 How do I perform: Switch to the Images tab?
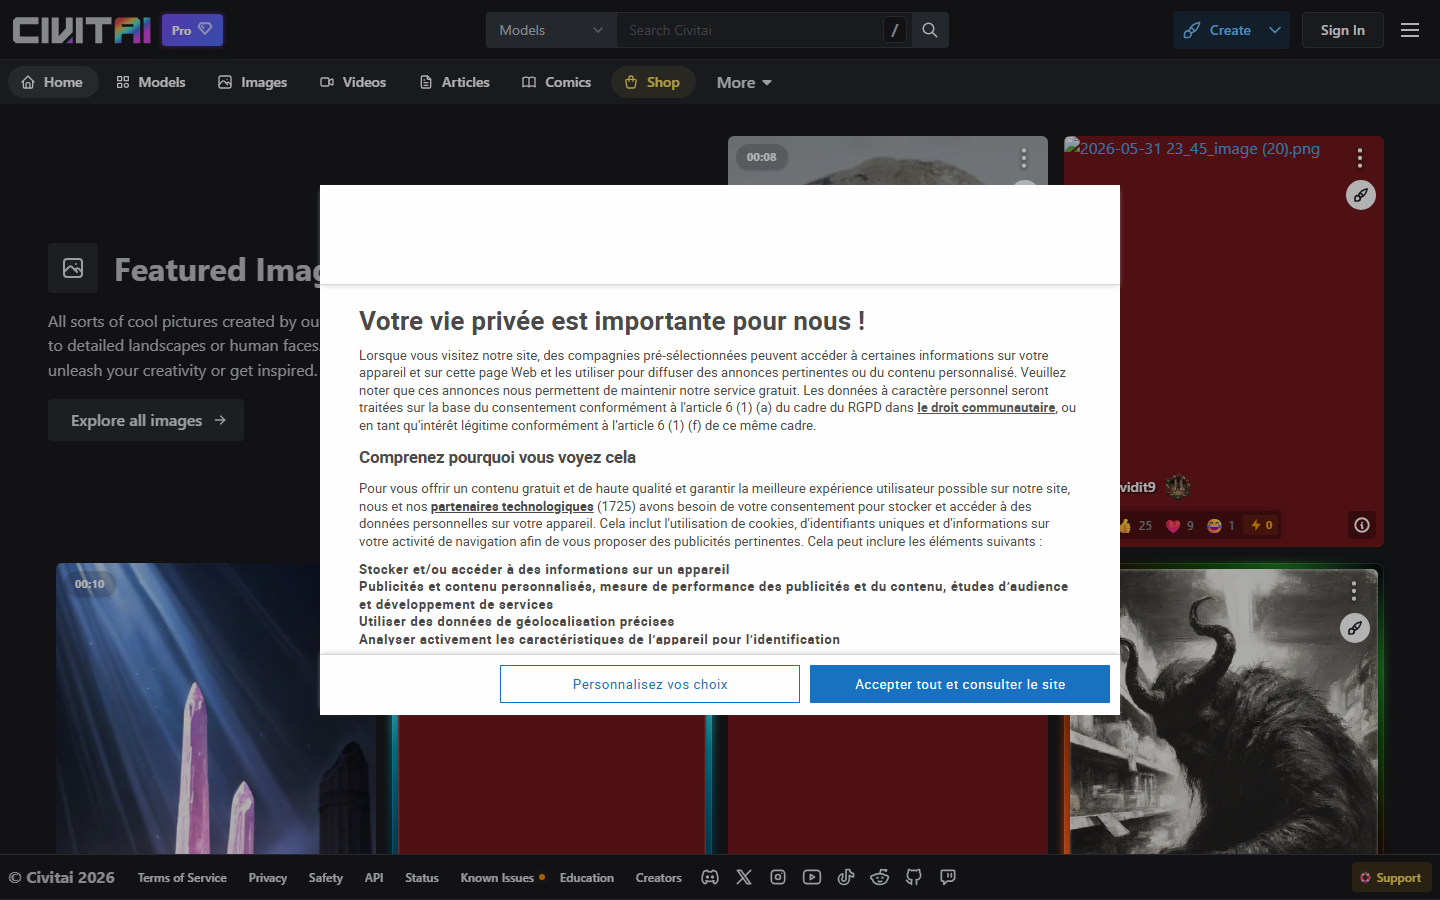pos(253,82)
